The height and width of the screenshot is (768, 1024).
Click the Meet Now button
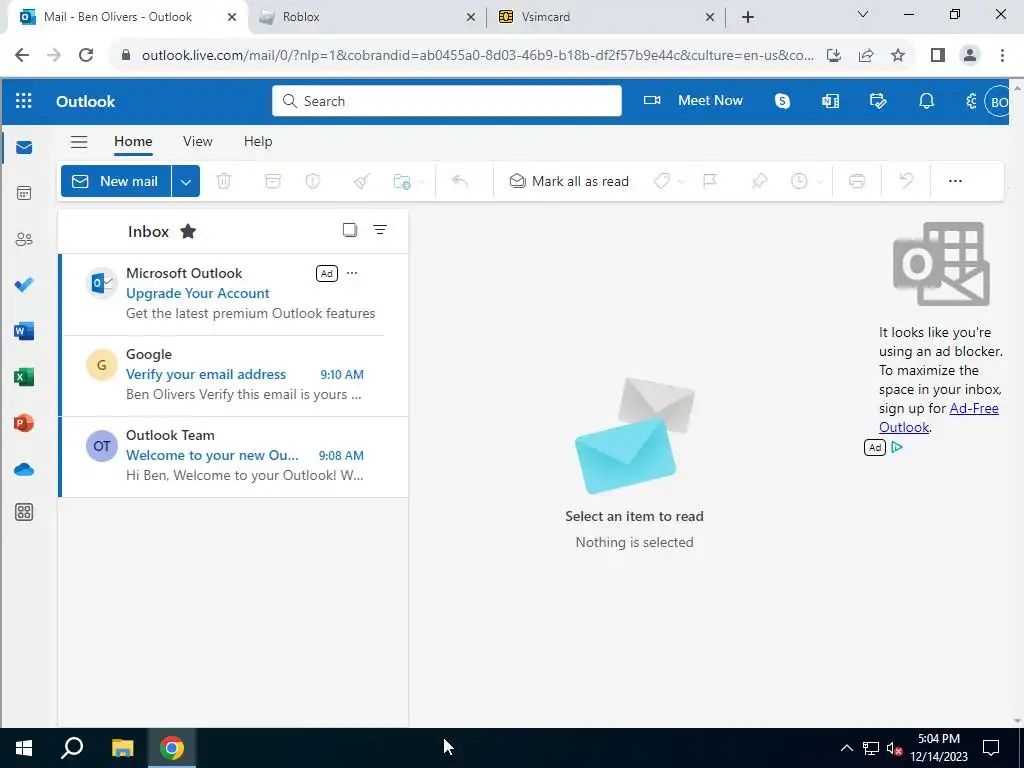point(694,101)
